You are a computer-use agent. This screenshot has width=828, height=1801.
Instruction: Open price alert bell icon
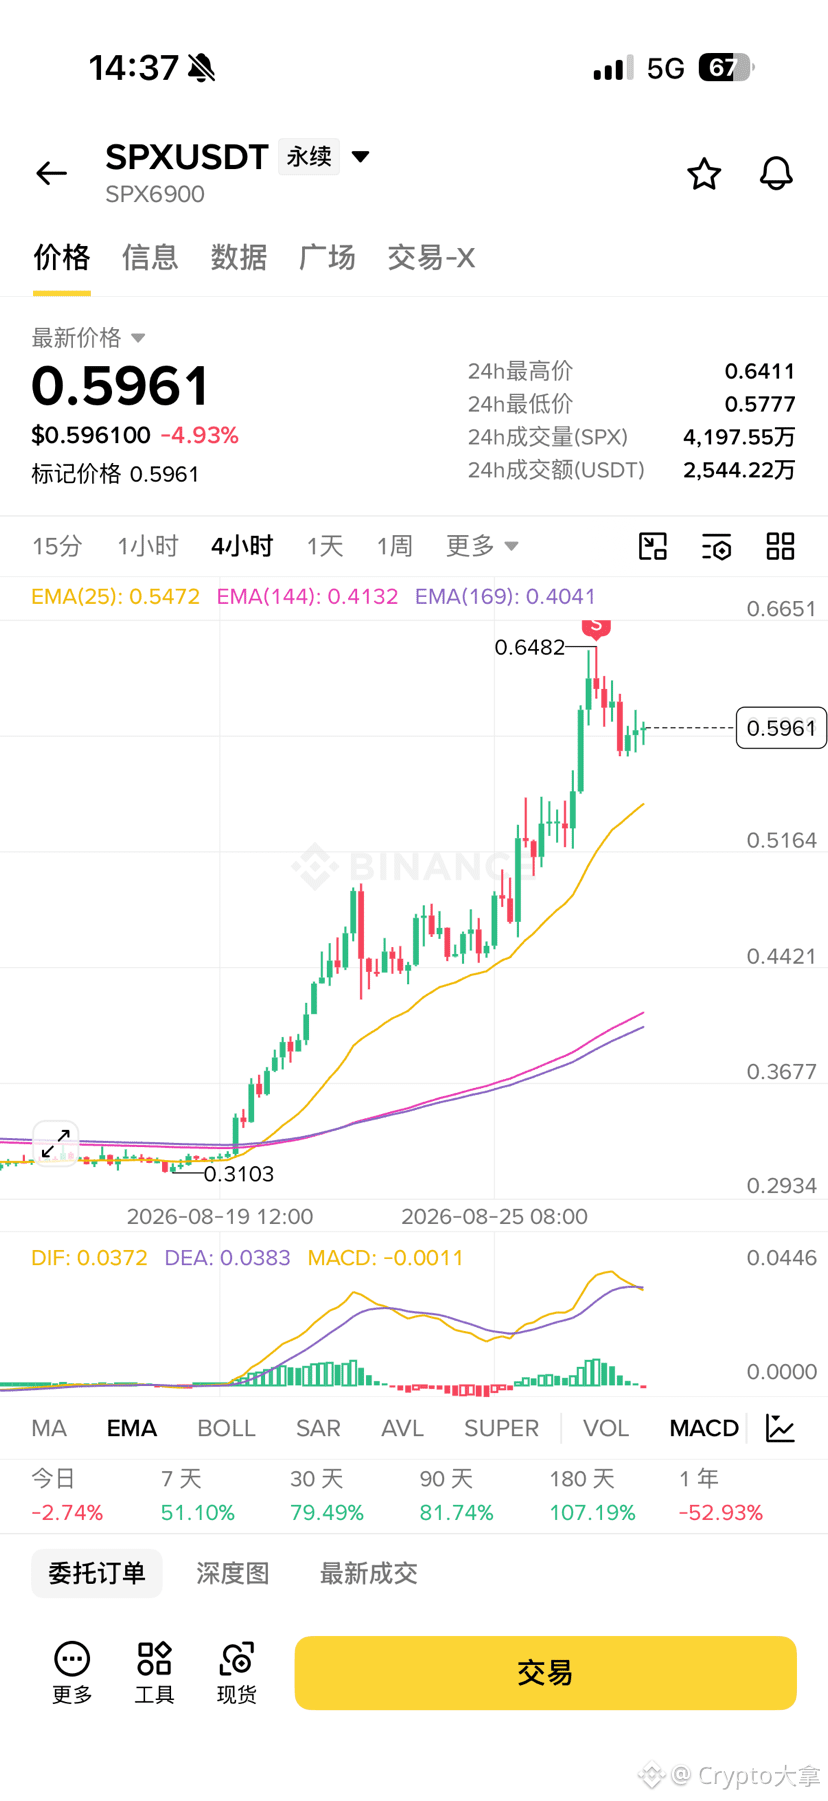tap(776, 174)
